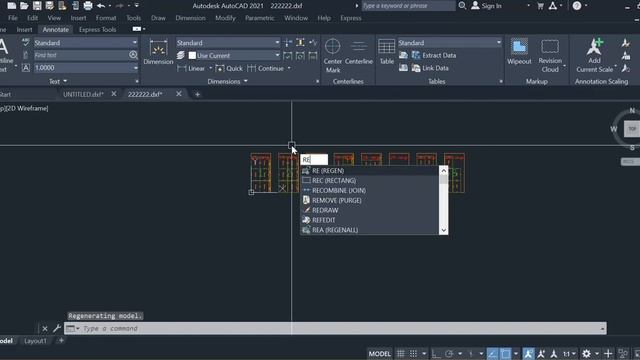Screen dimensions: 640x360
Task: Click the Quick dimension button
Action: (229, 68)
